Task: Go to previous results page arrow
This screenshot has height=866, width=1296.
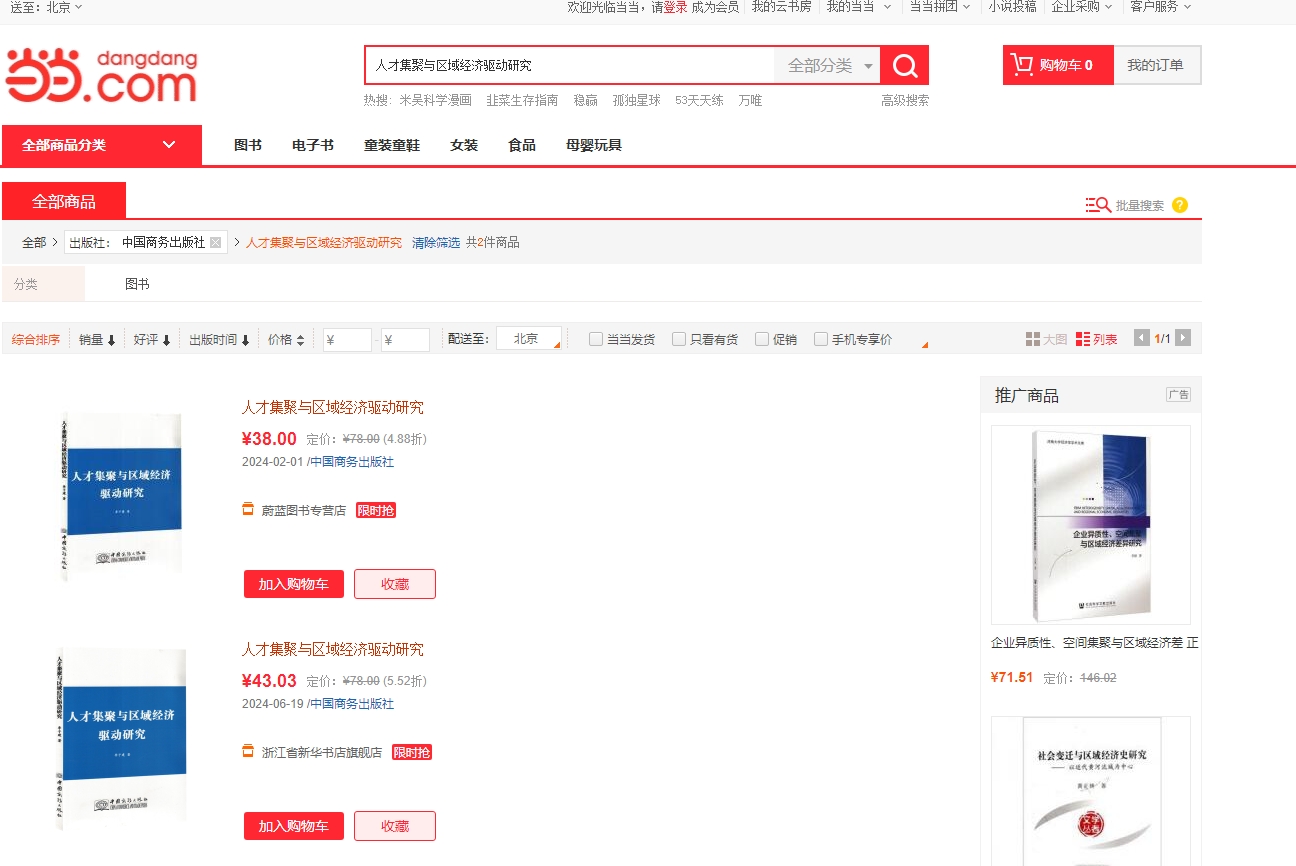Action: click(x=1141, y=338)
